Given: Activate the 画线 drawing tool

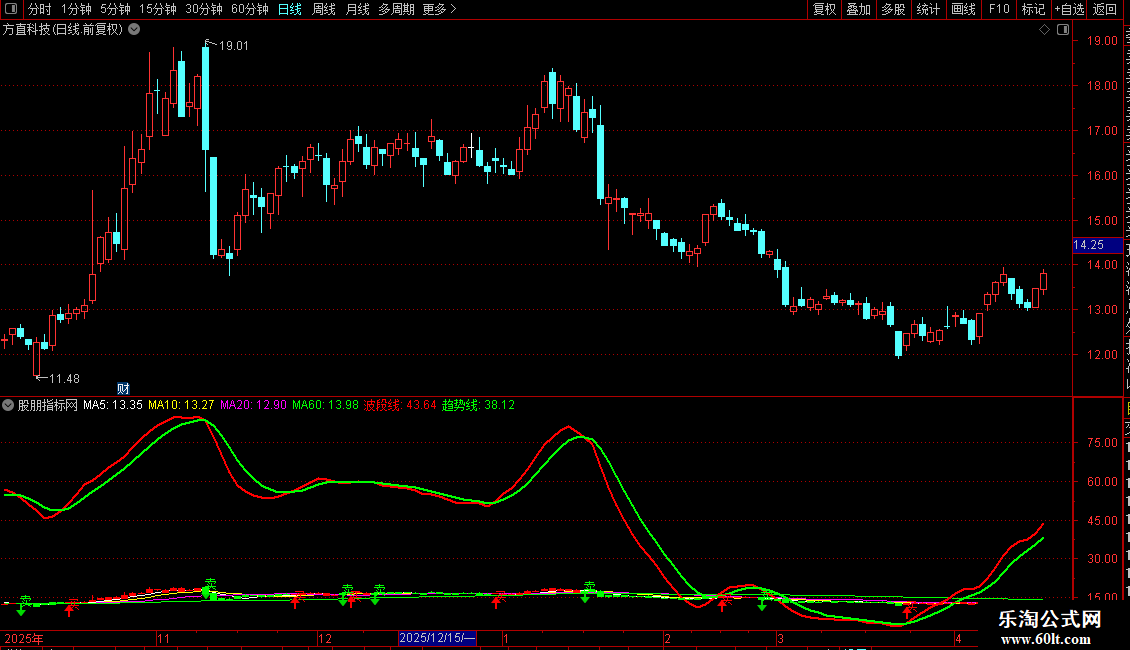Looking at the screenshot, I should 964,9.
